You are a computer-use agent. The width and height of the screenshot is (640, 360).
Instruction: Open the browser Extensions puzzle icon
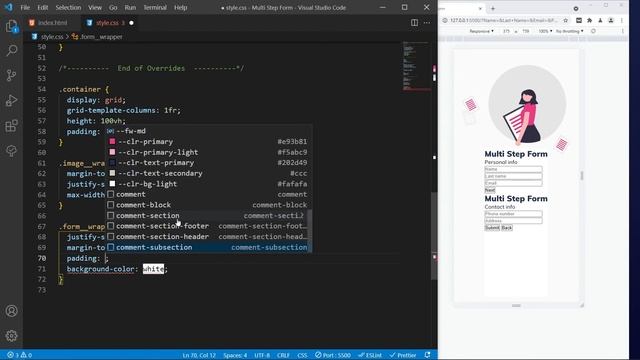(589, 20)
